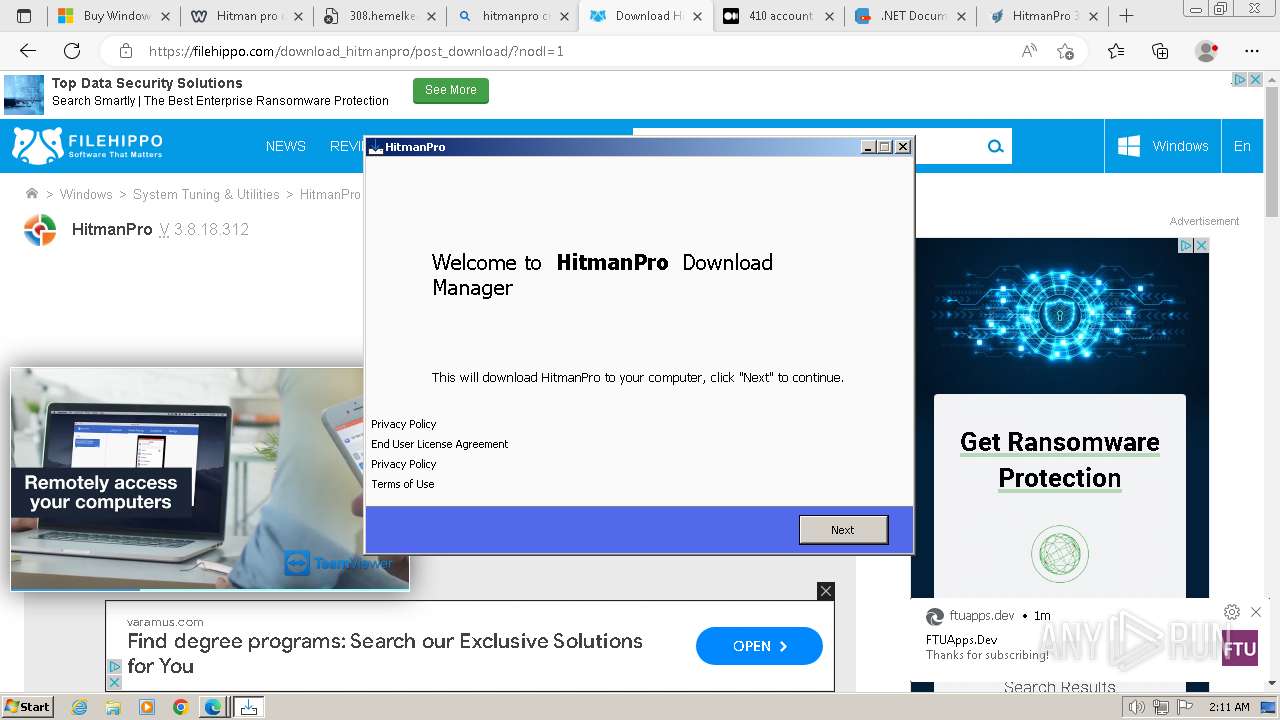The height and width of the screenshot is (720, 1280).
Task: Open AdChoices icon on varamus ad
Action: point(114,667)
